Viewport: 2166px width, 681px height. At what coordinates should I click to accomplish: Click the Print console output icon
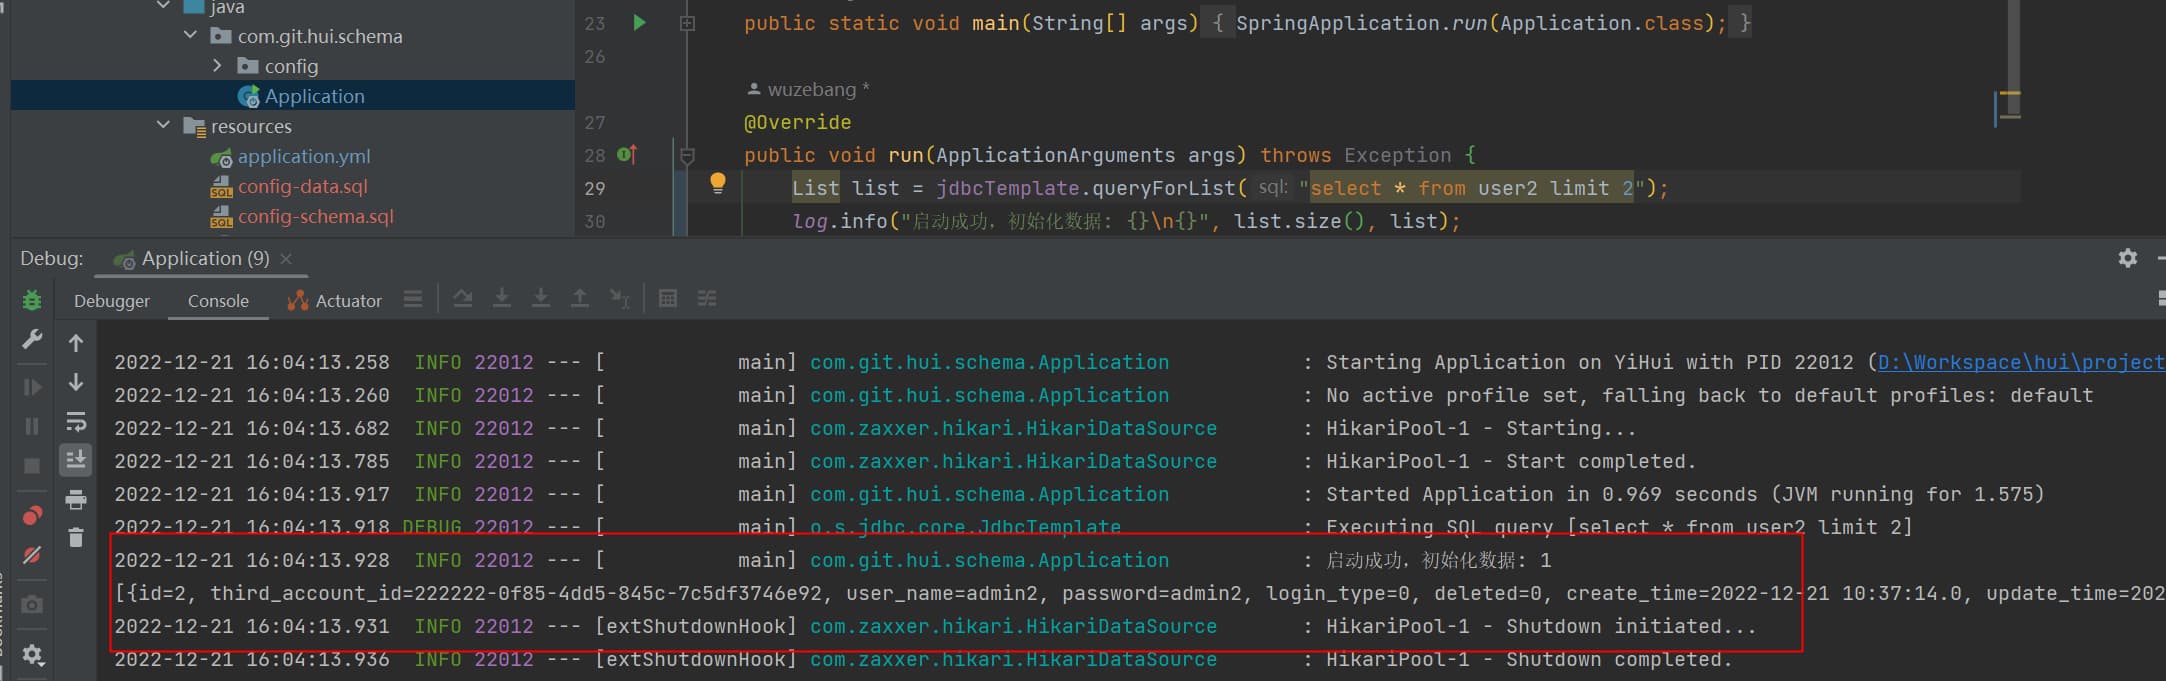point(76,499)
